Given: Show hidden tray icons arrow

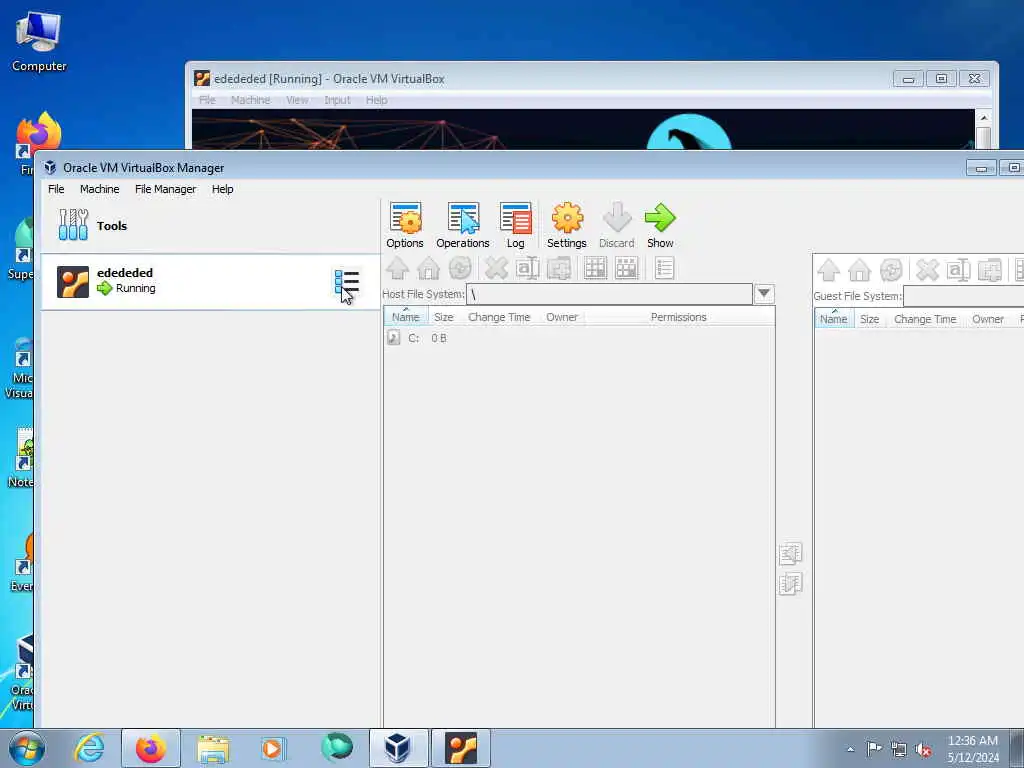Looking at the screenshot, I should [850, 750].
